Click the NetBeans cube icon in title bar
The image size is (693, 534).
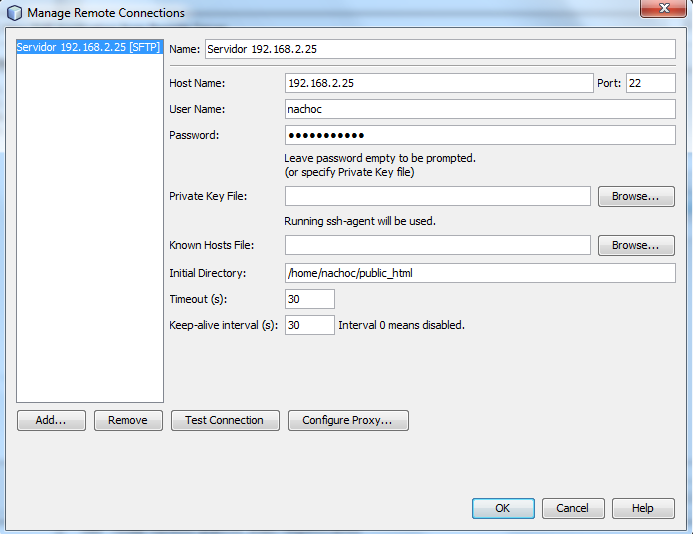(x=14, y=13)
